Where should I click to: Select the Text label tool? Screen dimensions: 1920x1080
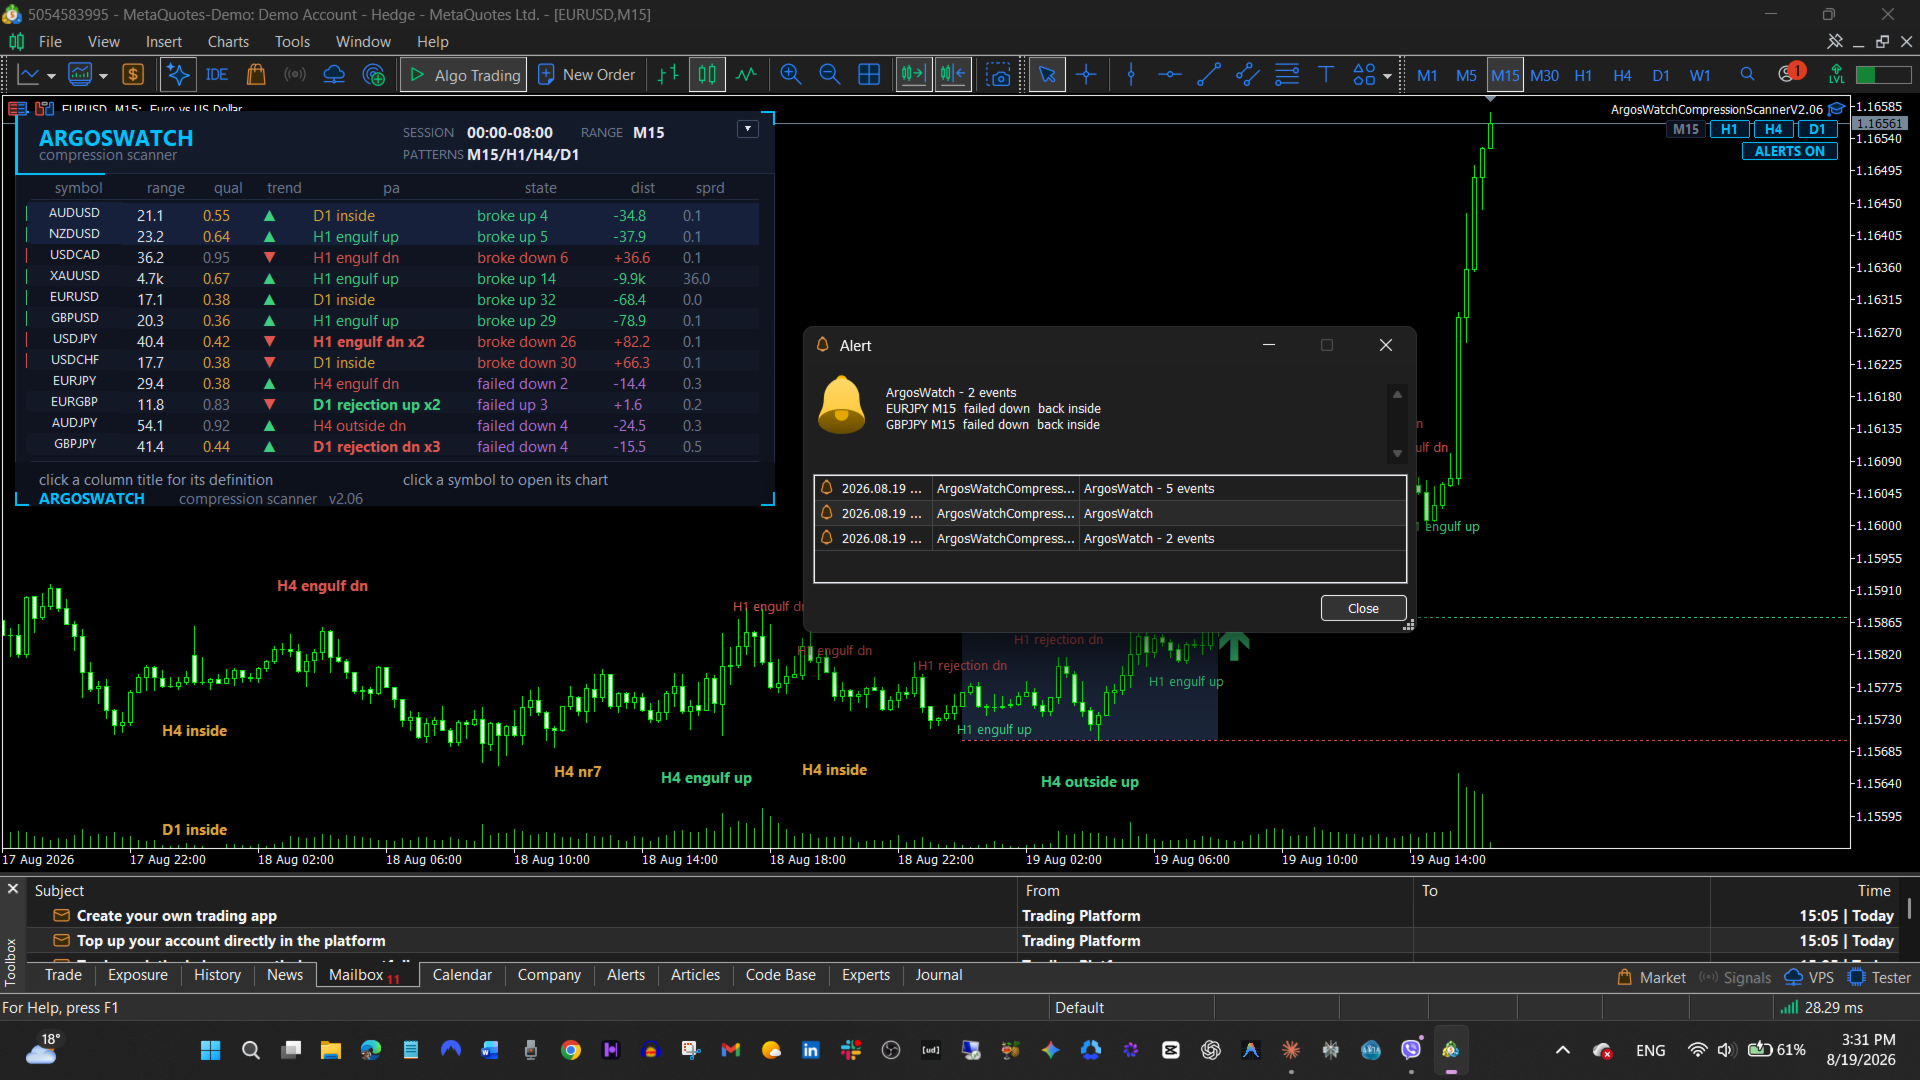point(1326,75)
